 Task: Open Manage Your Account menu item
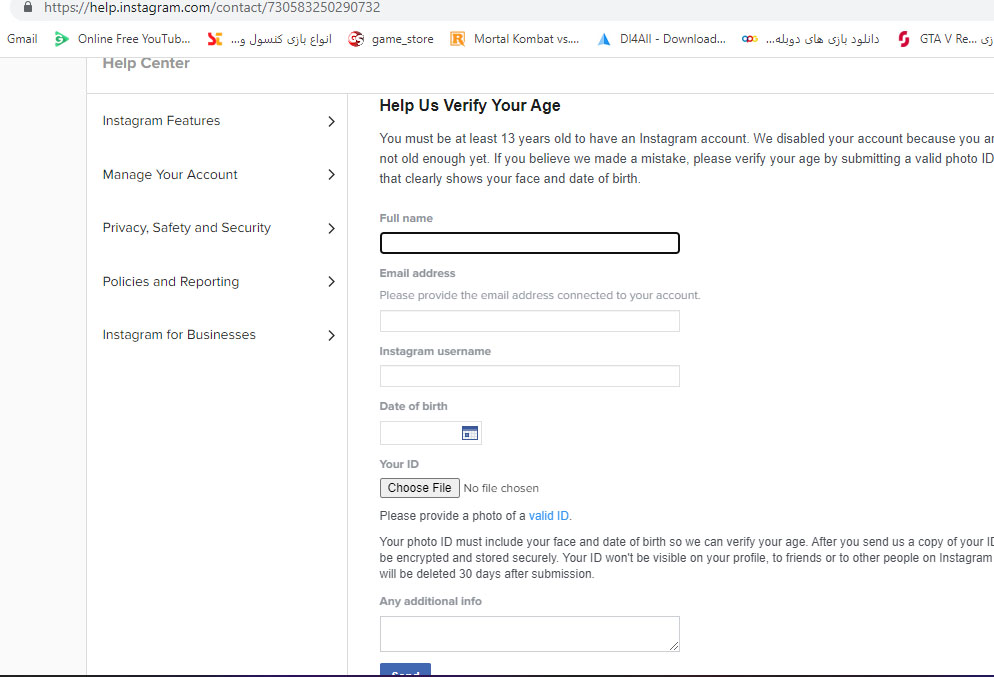(170, 174)
